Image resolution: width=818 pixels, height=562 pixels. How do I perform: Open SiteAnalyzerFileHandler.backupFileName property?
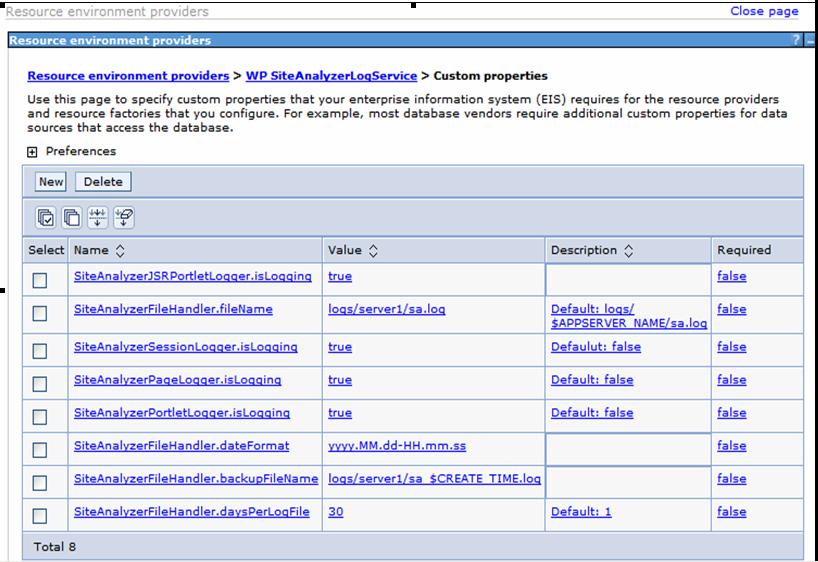tap(196, 478)
